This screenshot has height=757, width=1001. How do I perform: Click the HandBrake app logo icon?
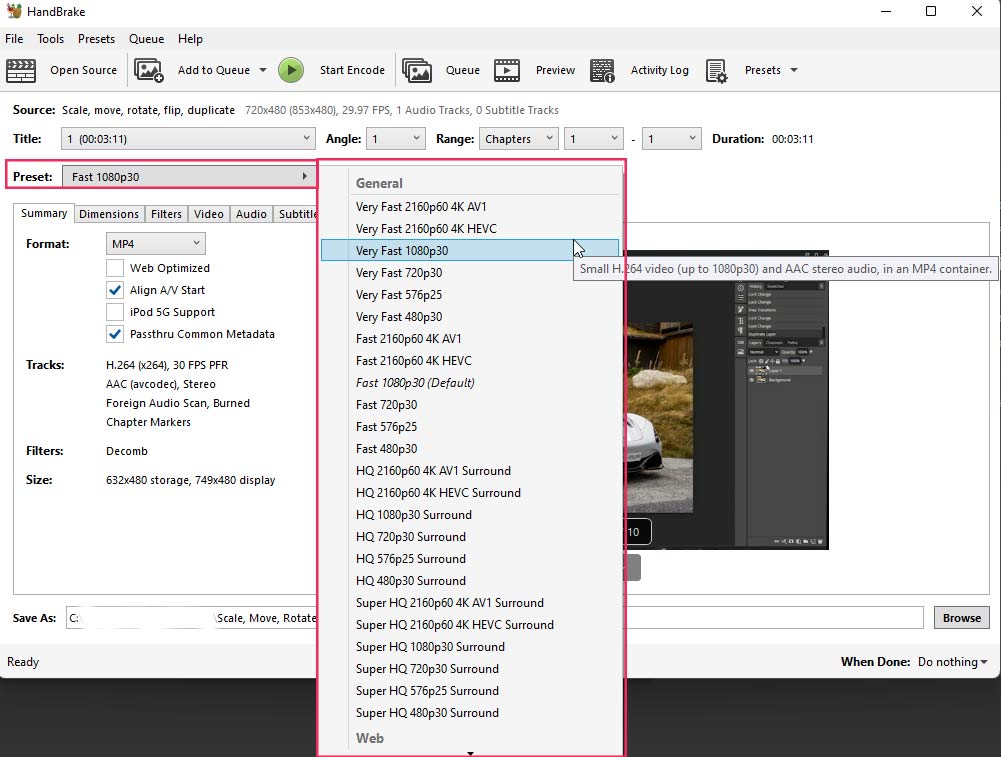14,11
